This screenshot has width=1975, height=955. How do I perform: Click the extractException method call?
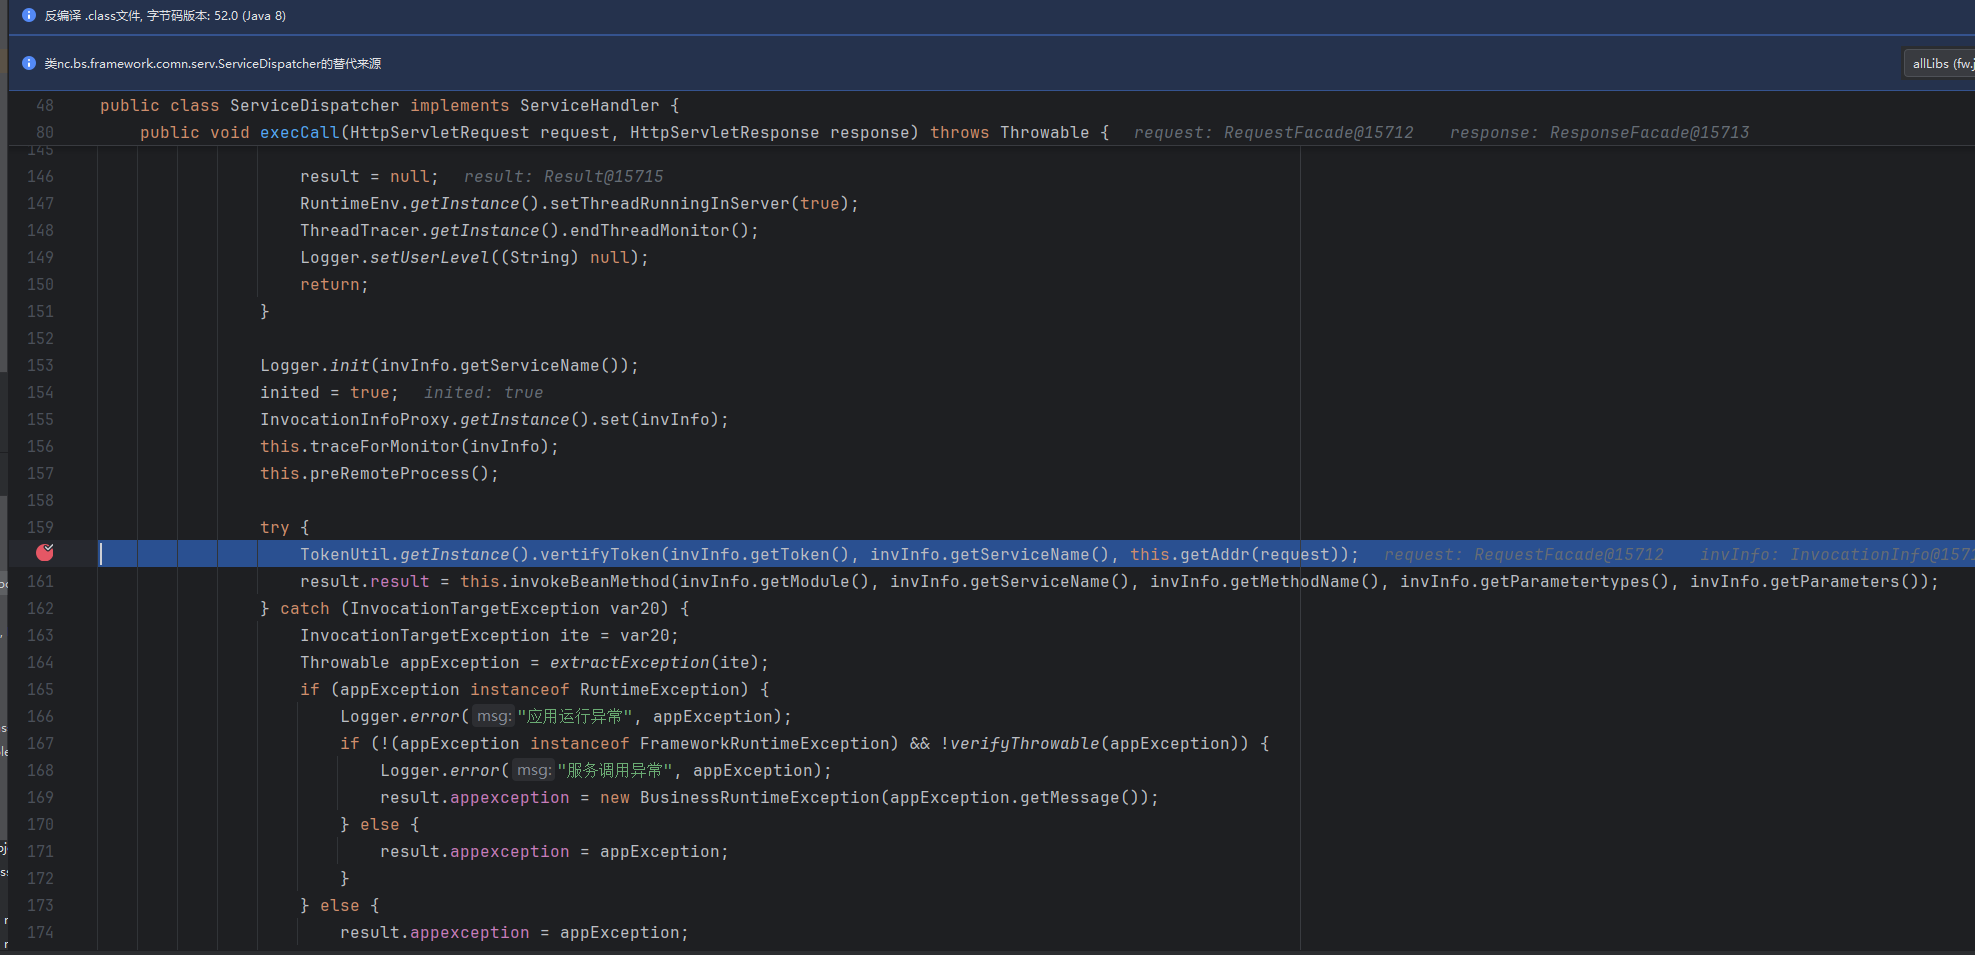click(x=629, y=662)
